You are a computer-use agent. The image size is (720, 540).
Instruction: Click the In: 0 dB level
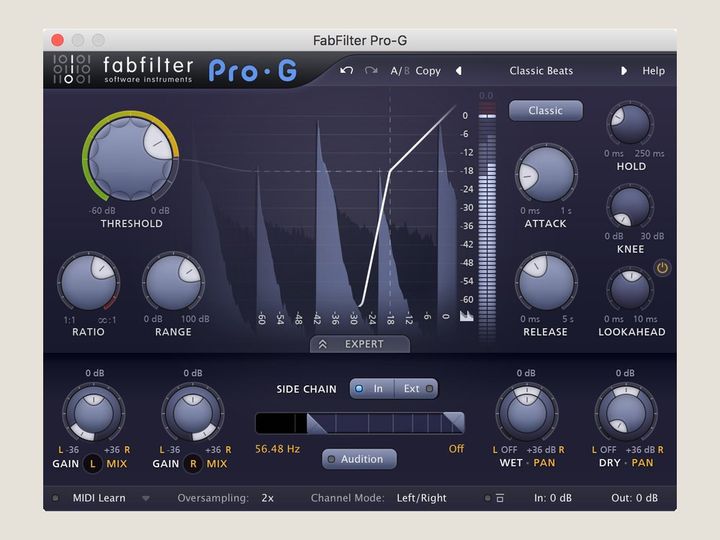tap(553, 498)
